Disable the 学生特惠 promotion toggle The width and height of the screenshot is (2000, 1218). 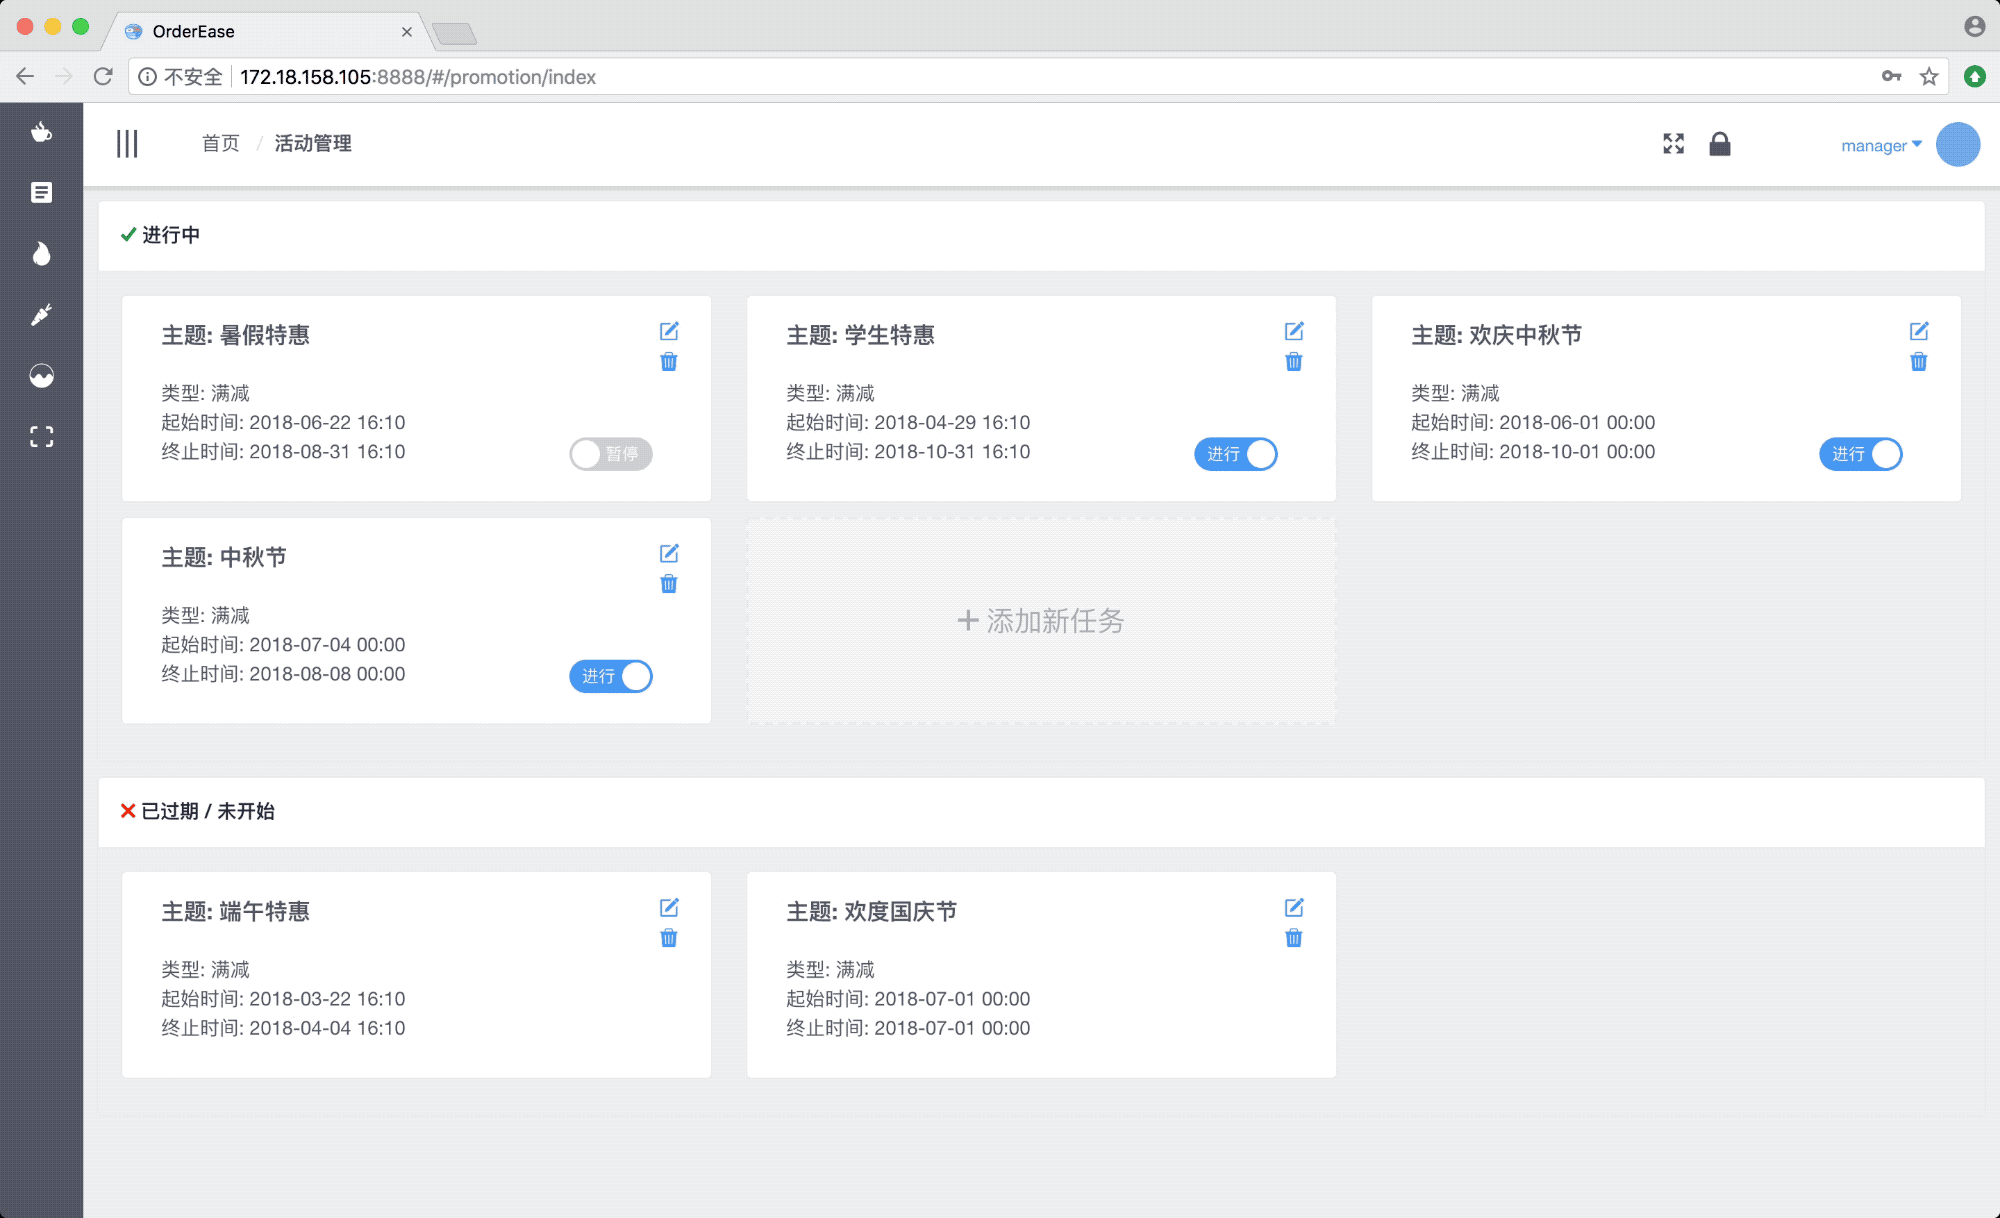coord(1236,454)
